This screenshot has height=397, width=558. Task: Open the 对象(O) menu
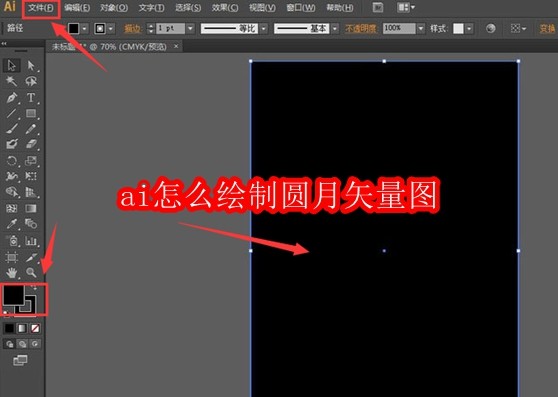coord(114,8)
